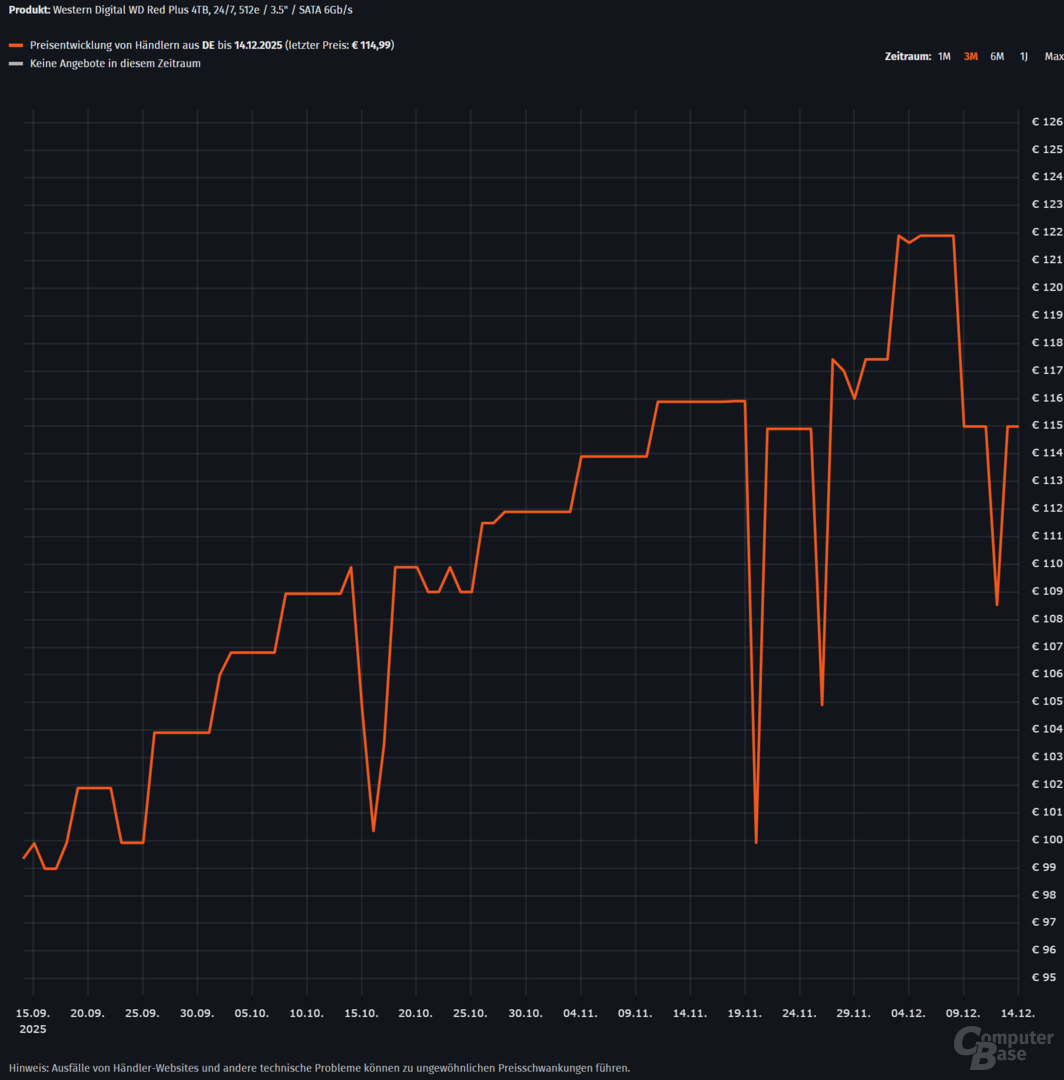Screen dimensions: 1064x1080
Task: Click the ComputerBase logo watermark
Action: (x=1002, y=1048)
